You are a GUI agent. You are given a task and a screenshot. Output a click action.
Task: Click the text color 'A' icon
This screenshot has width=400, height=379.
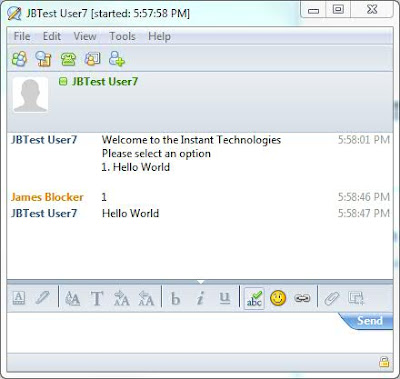(x=19, y=298)
